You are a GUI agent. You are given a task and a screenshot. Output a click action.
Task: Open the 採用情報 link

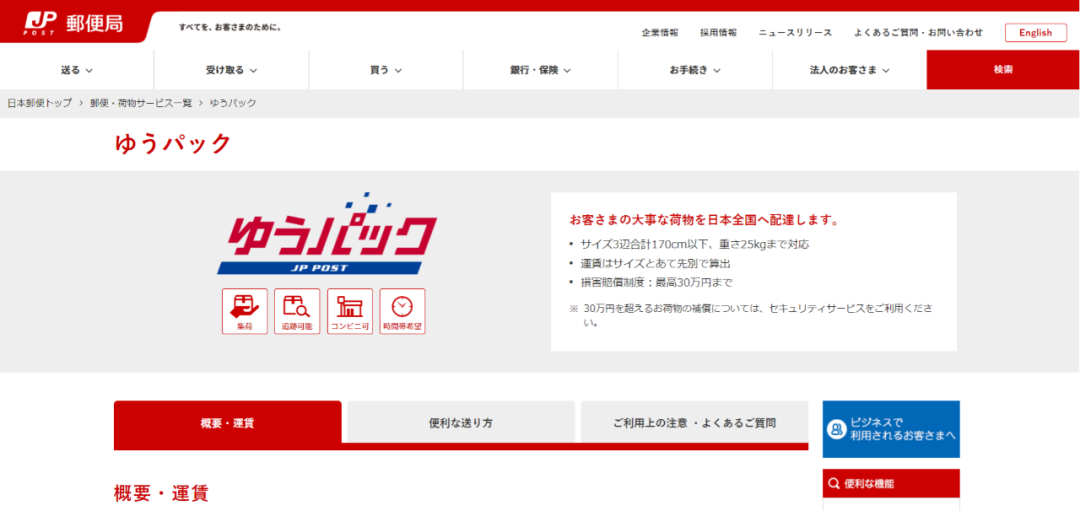point(718,32)
